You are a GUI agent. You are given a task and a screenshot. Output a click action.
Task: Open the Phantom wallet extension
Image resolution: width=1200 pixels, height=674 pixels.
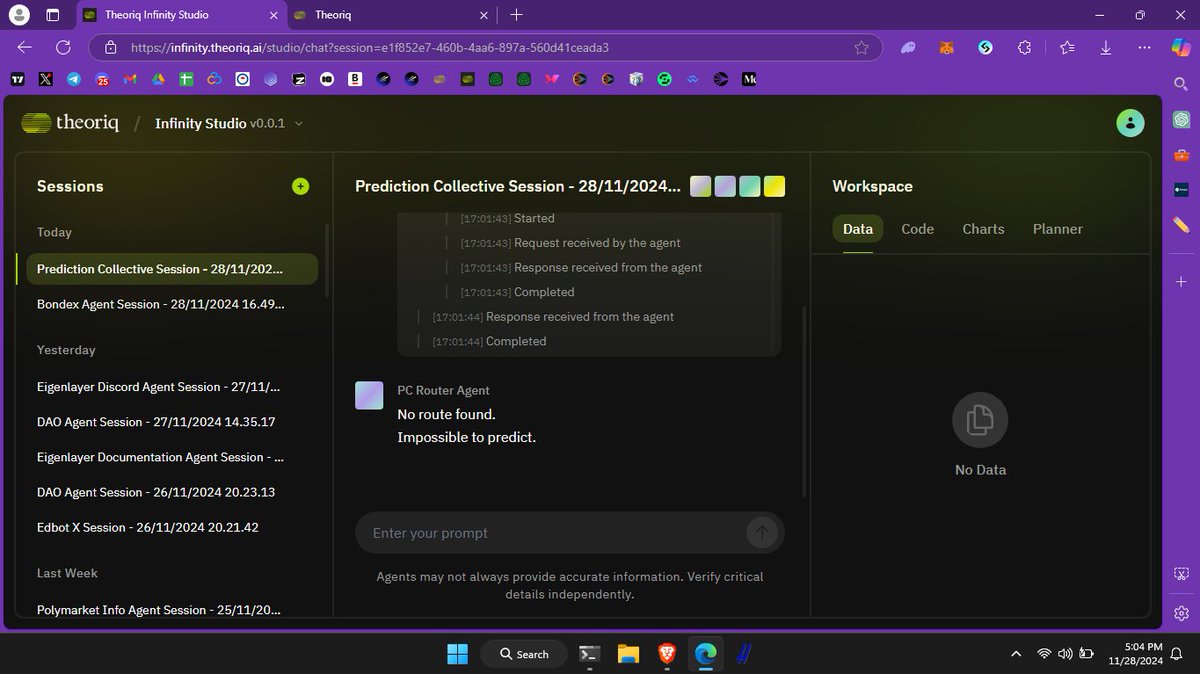pos(908,47)
